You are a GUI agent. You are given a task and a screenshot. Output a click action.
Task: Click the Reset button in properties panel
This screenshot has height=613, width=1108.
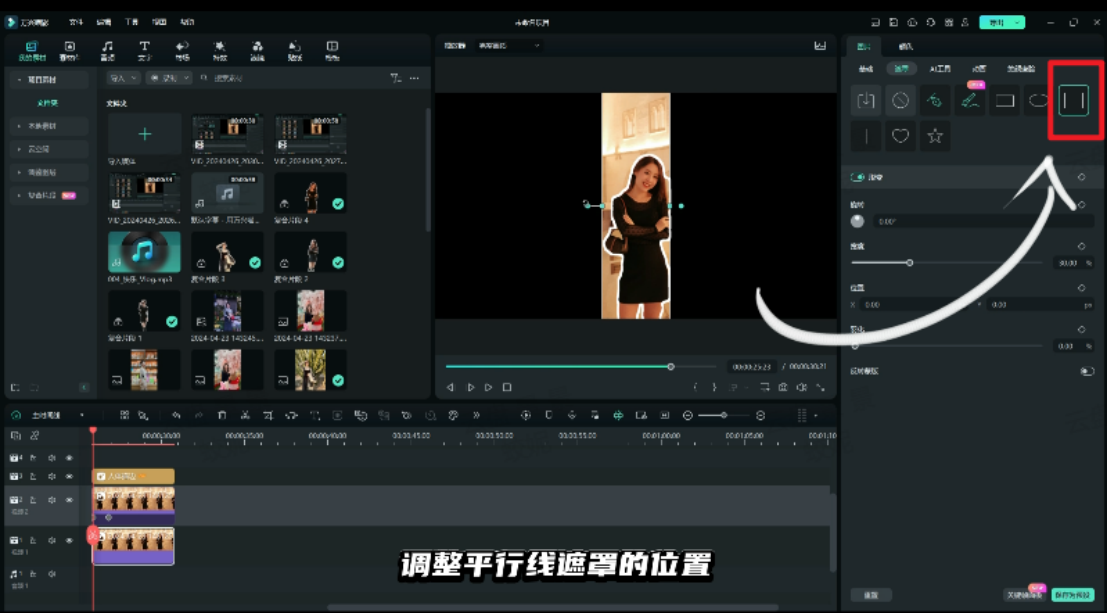[x=871, y=595]
